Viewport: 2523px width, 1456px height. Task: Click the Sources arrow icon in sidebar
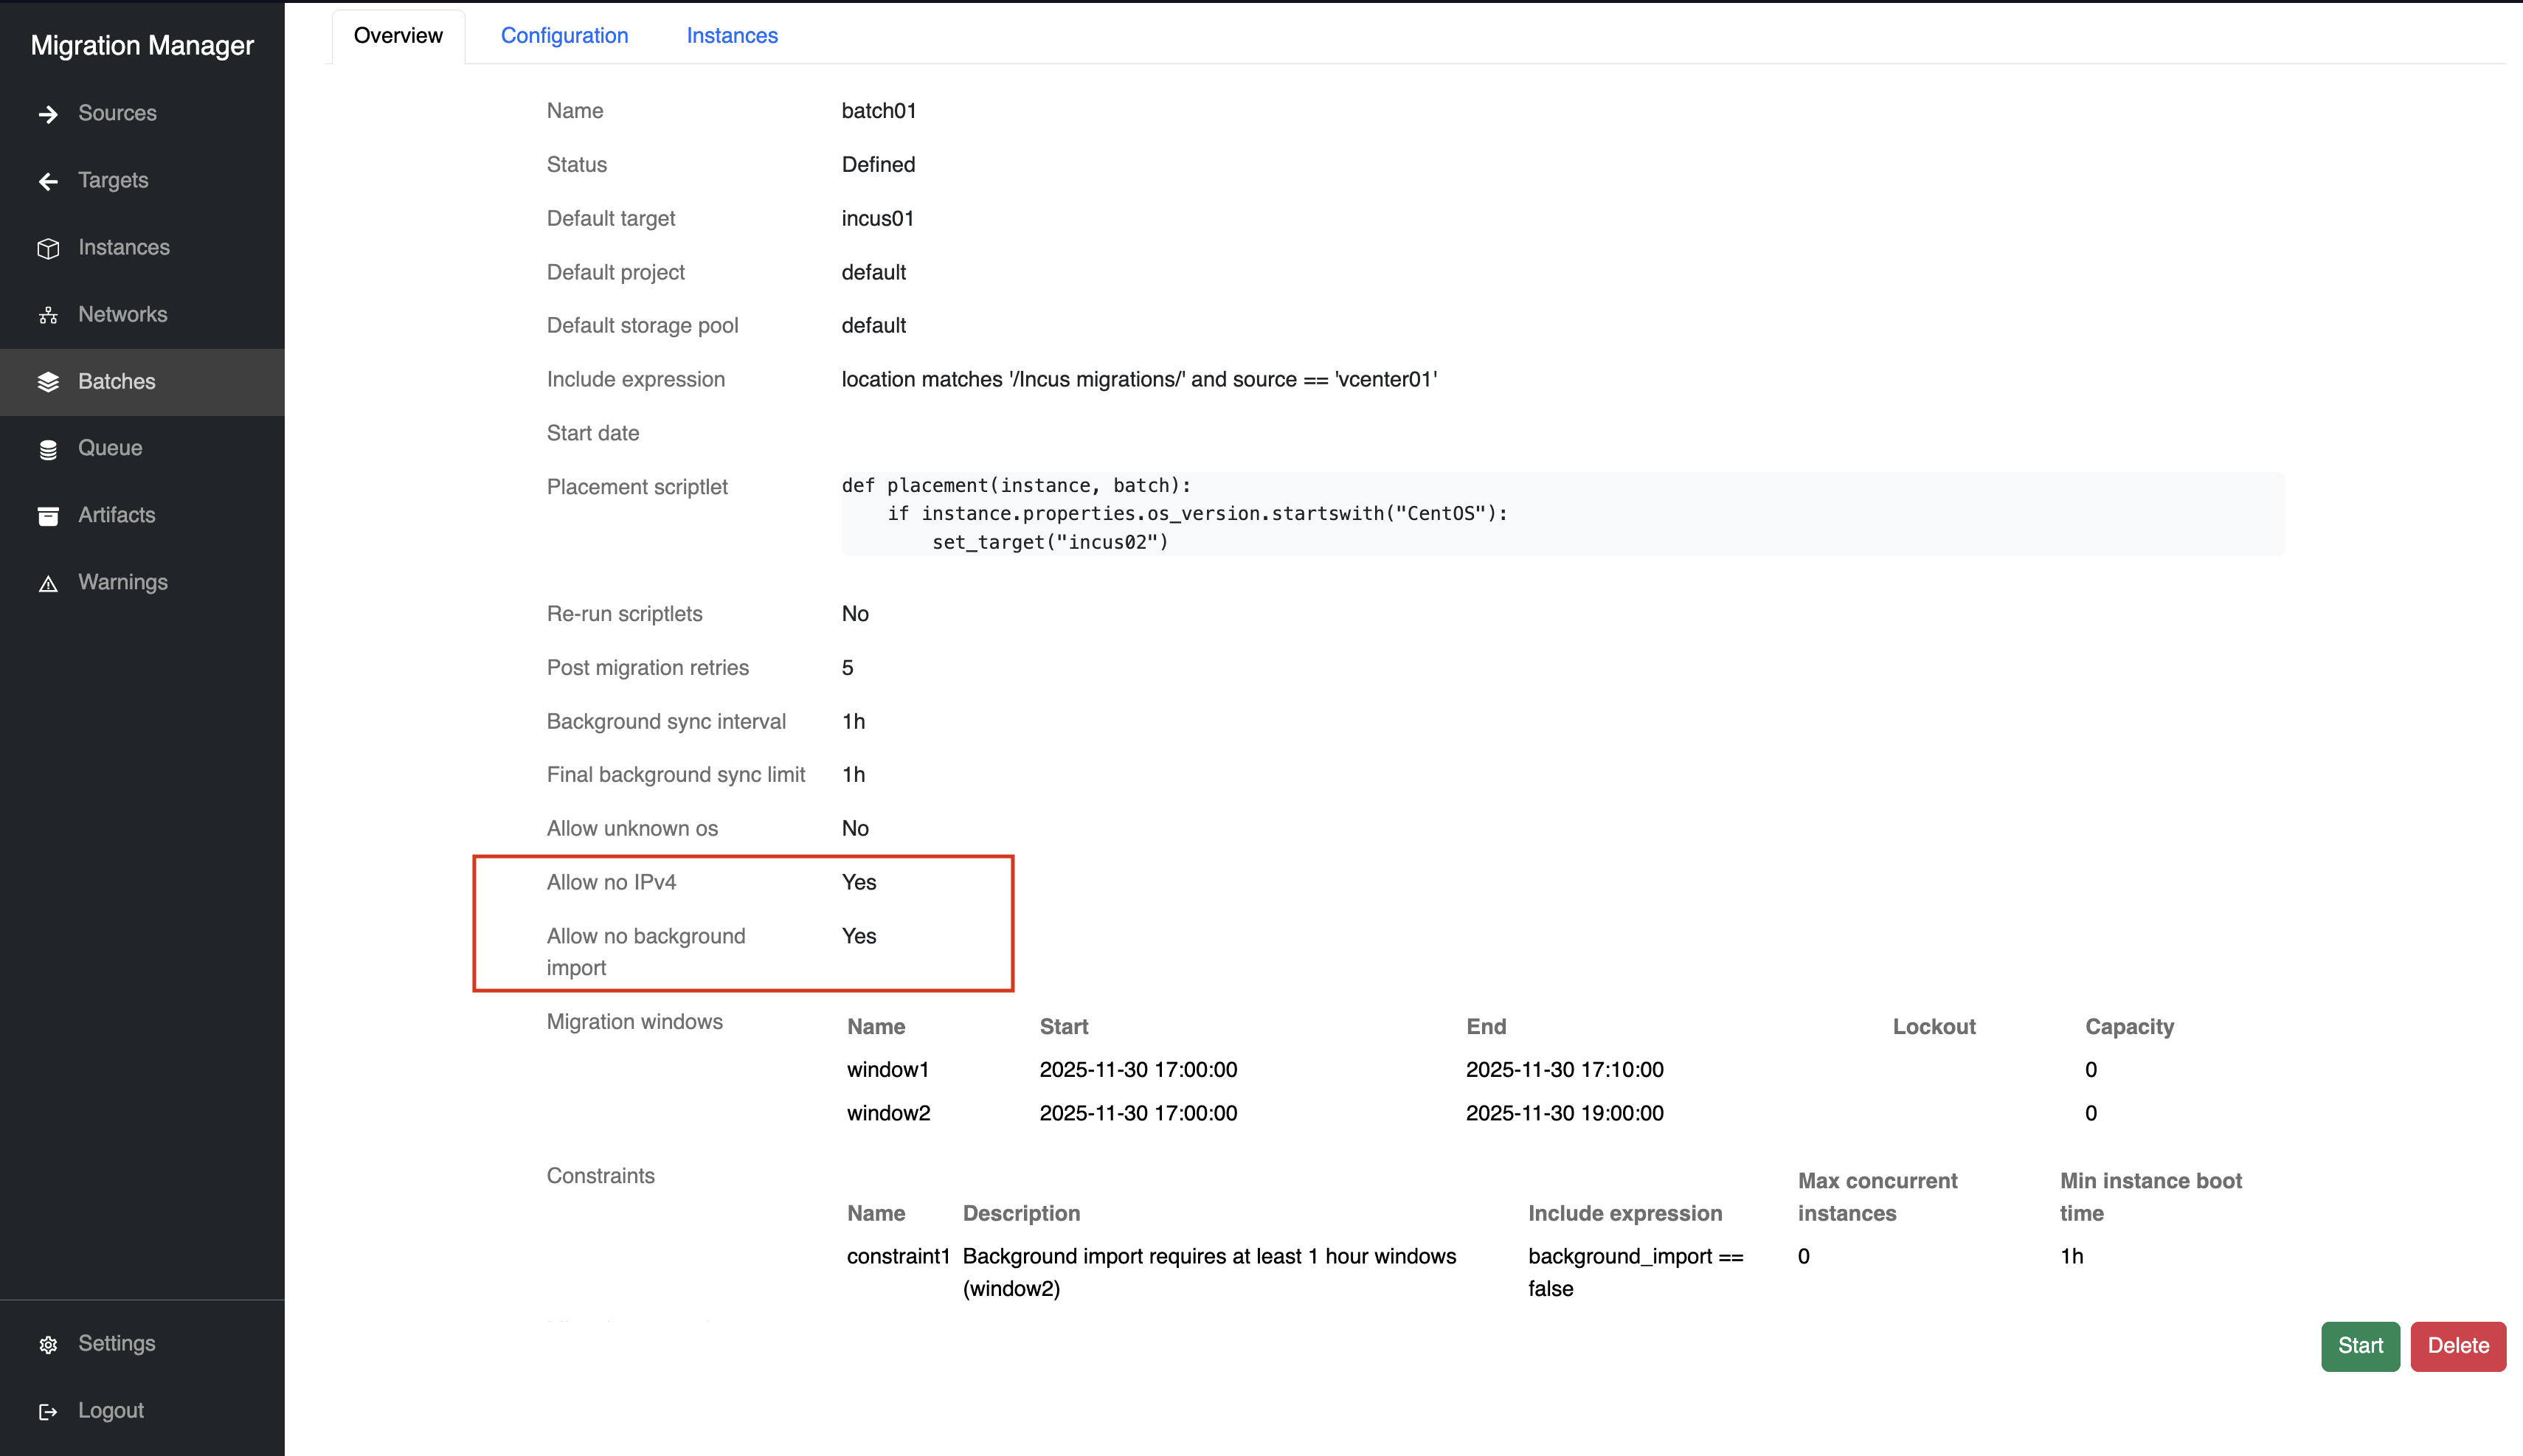point(48,114)
